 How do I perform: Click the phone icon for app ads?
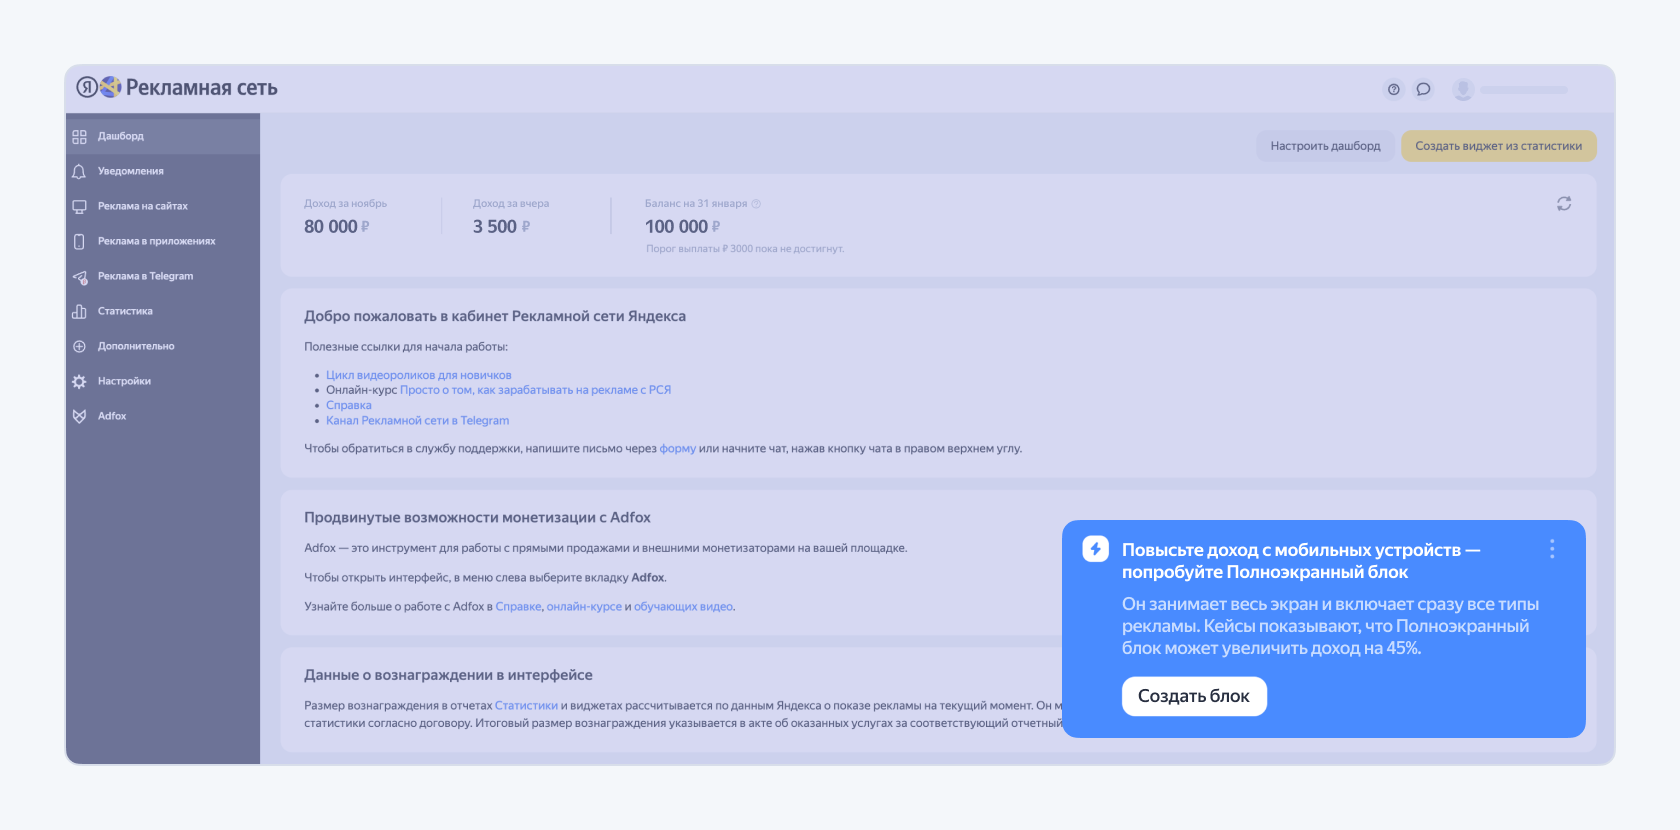click(x=79, y=242)
